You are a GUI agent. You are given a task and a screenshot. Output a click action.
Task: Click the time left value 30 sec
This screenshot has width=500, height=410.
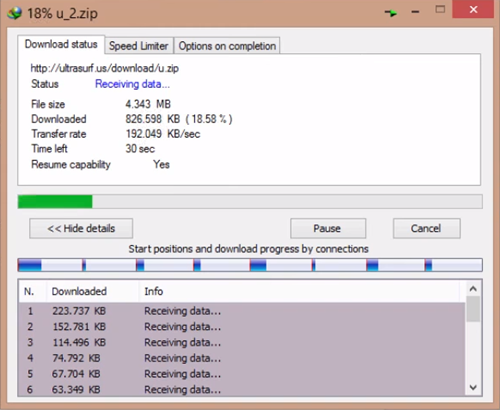click(140, 149)
